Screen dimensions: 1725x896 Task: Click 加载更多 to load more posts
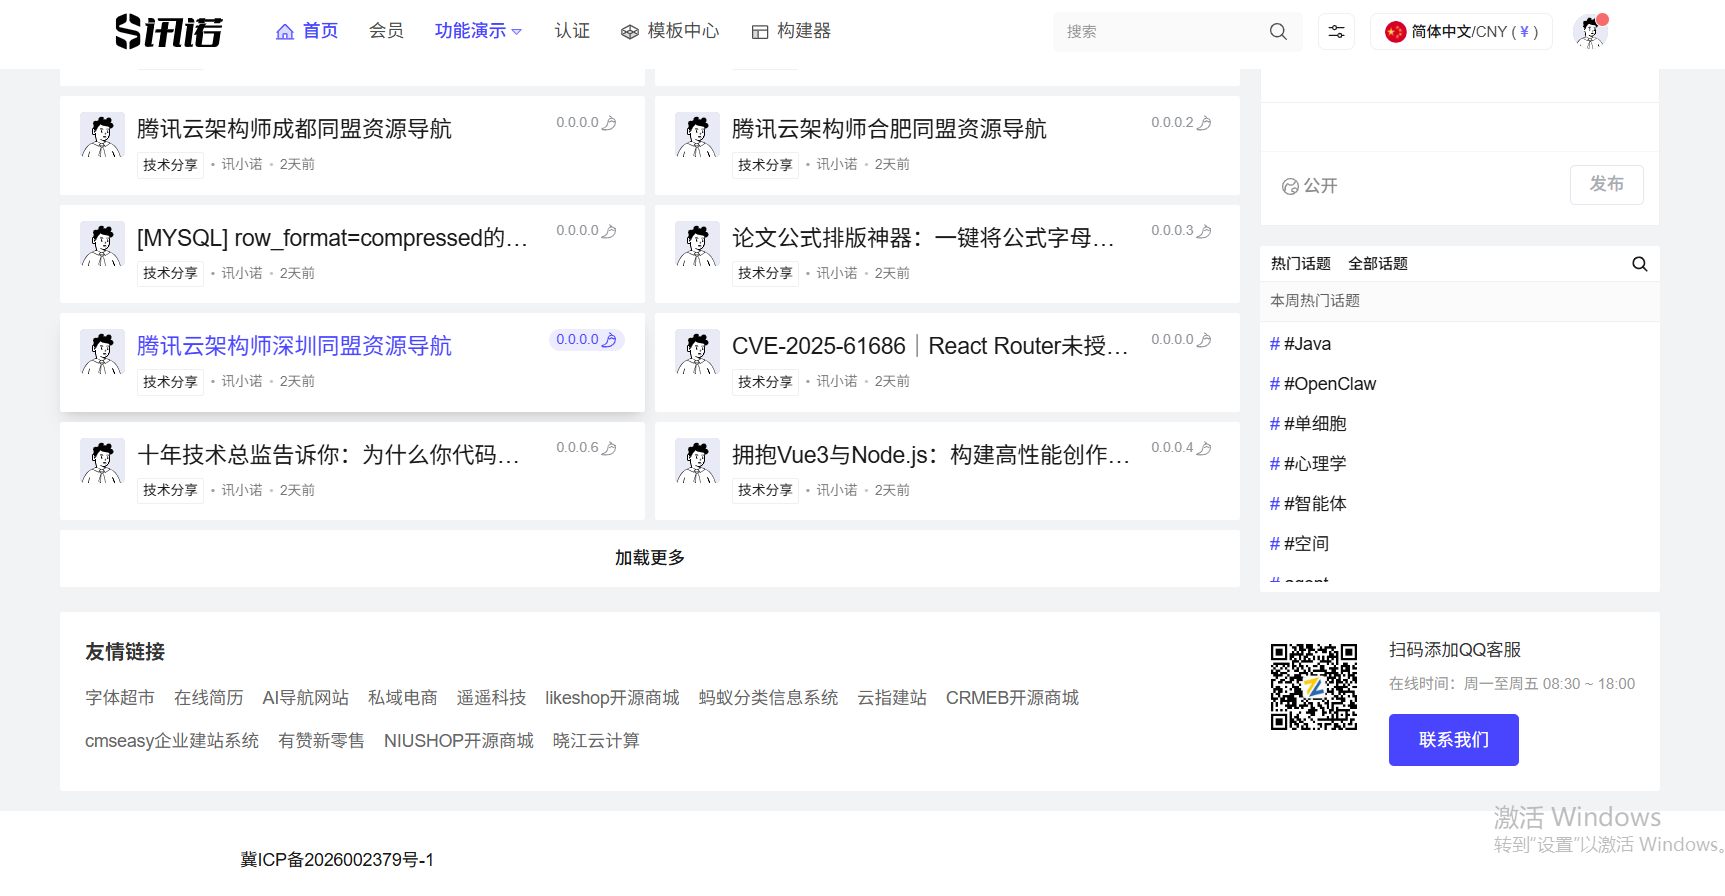[x=649, y=558]
